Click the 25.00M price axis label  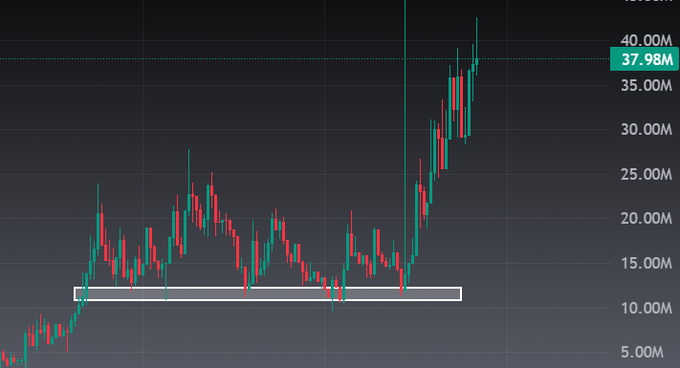[646, 174]
